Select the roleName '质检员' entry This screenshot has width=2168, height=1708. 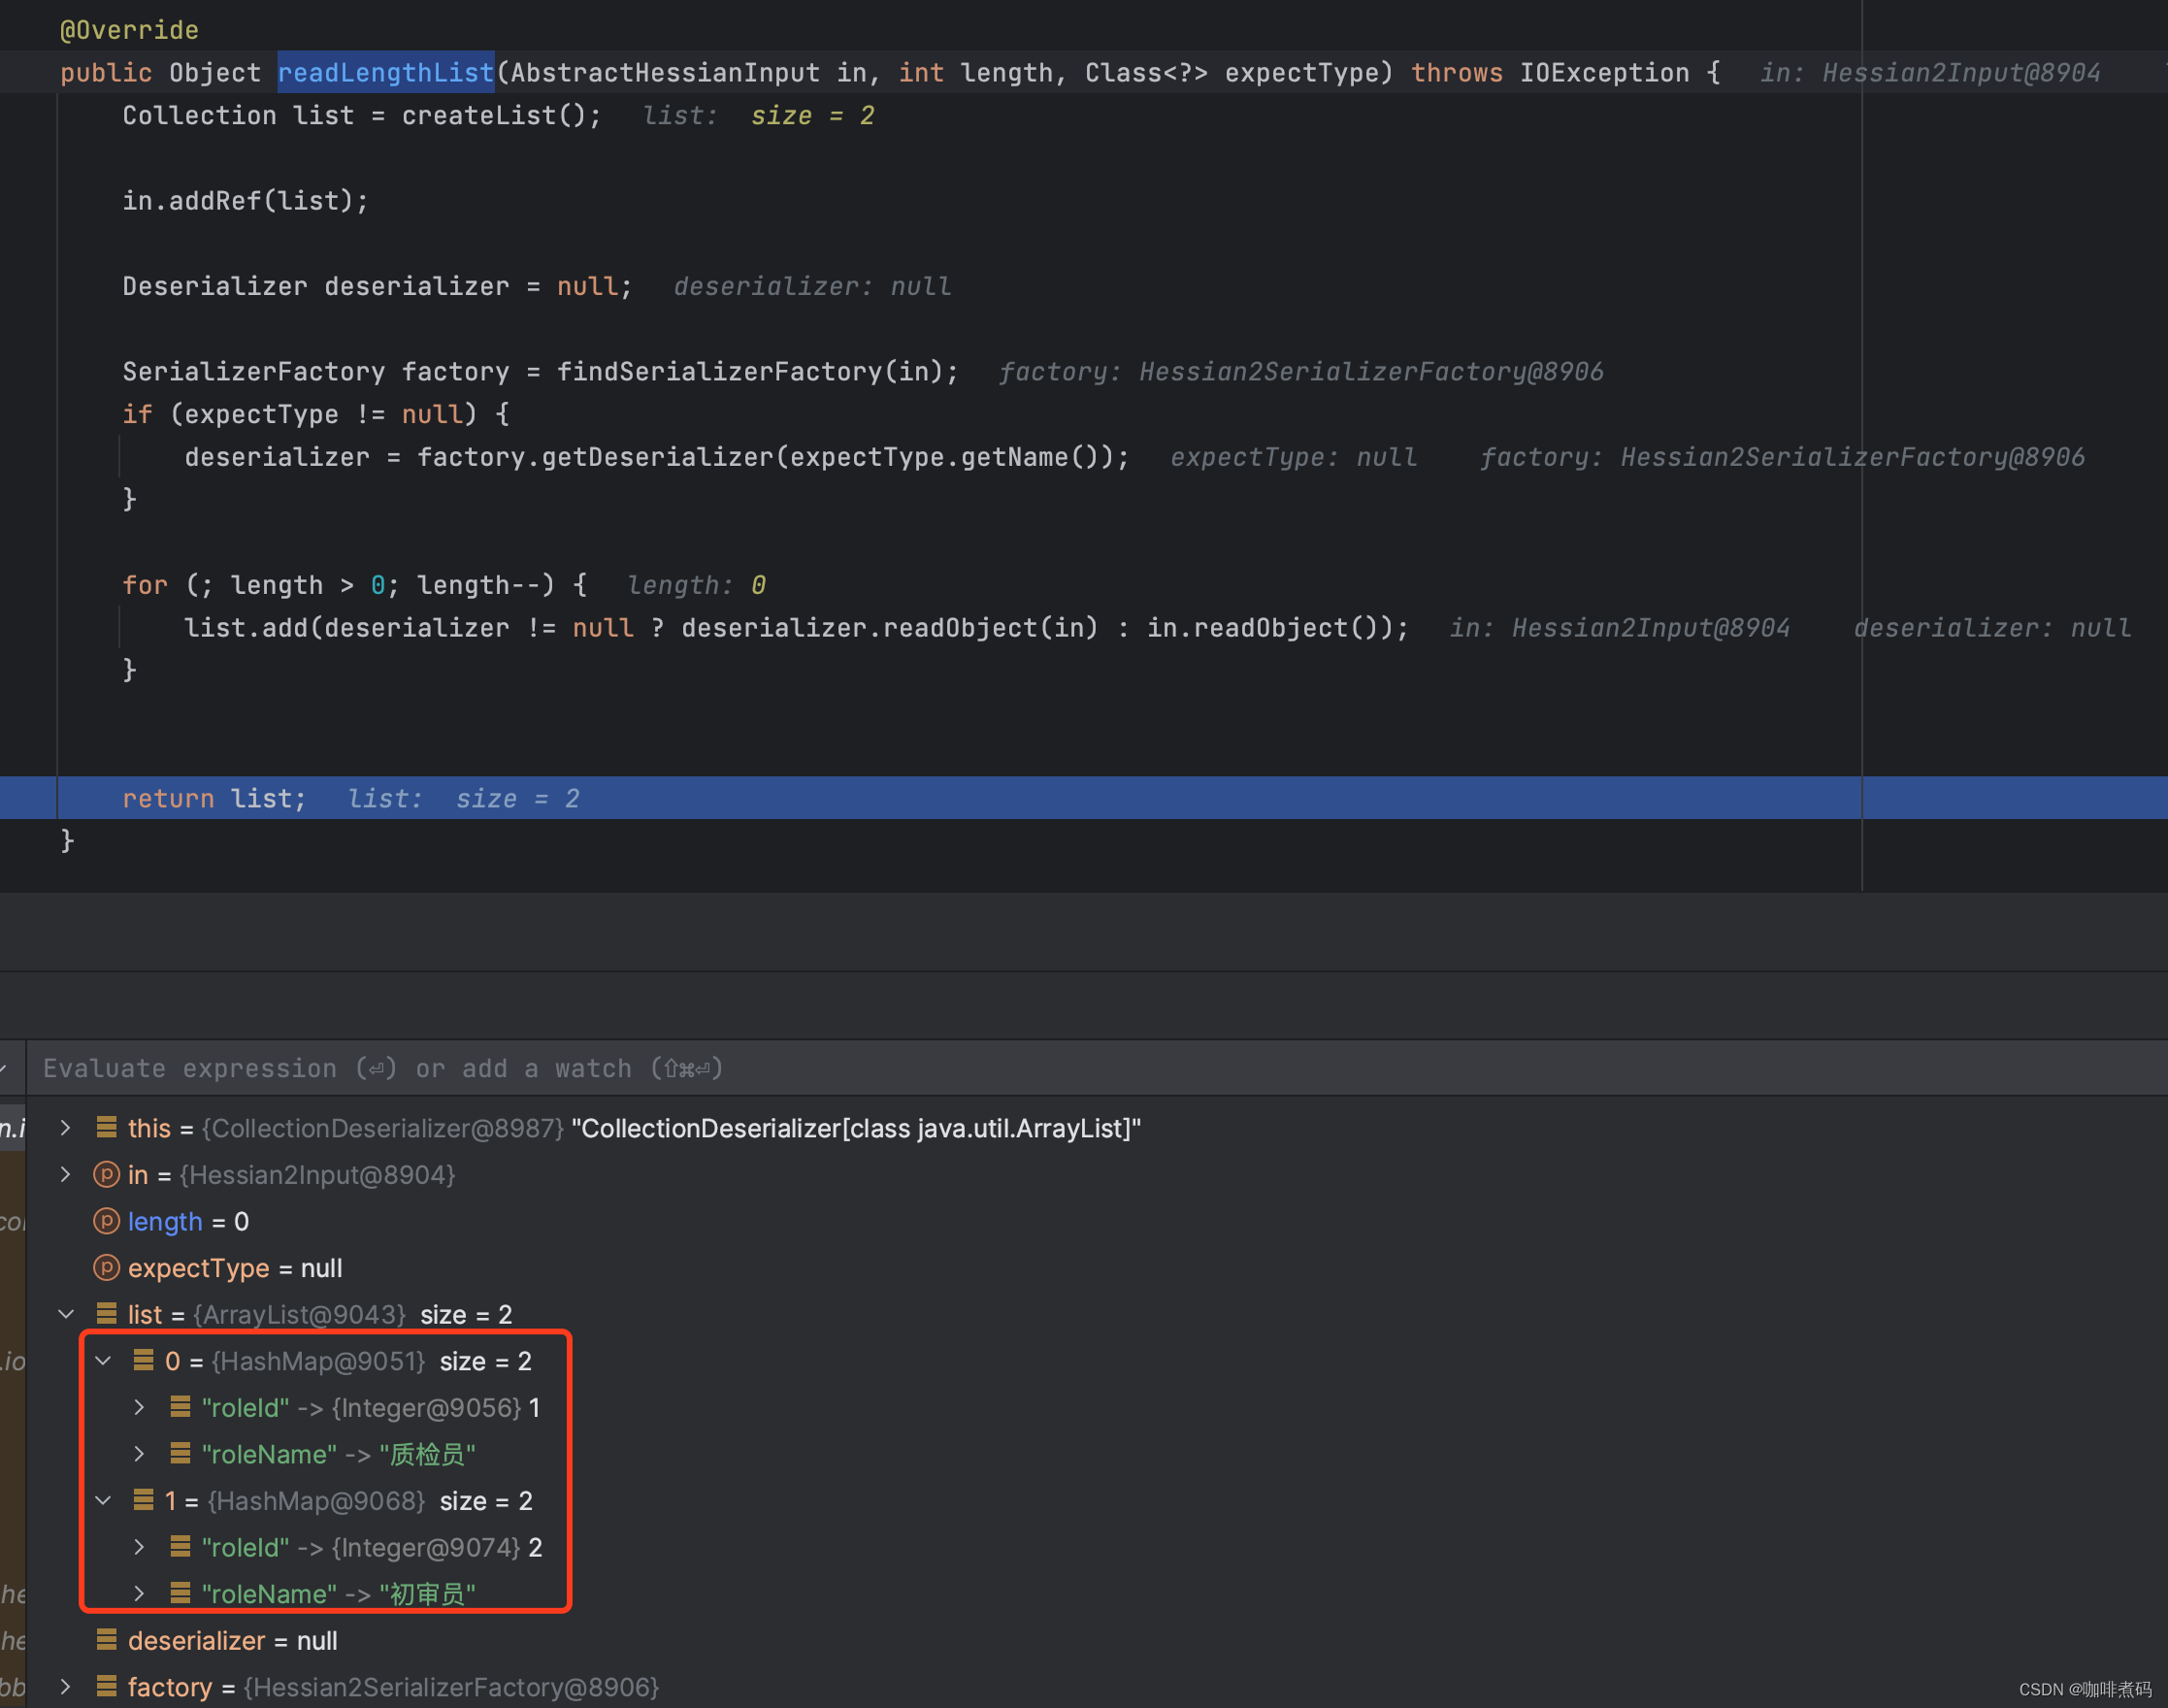338,1454
